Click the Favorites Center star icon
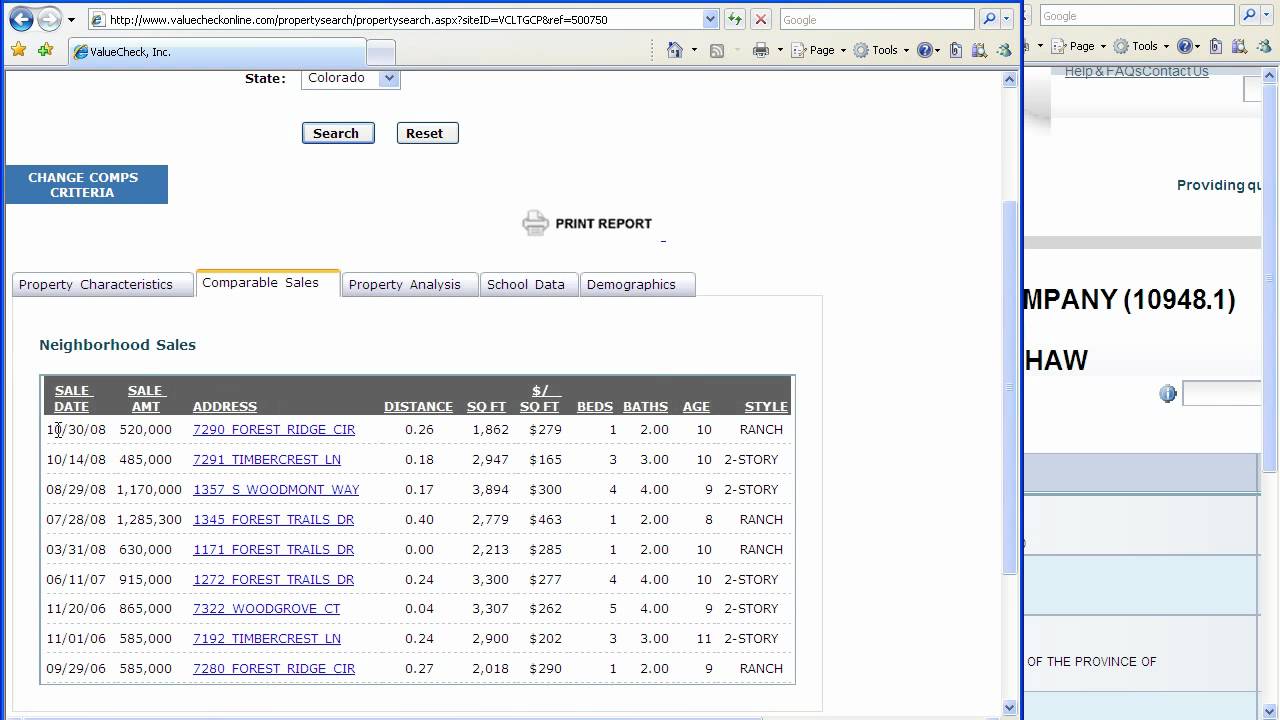This screenshot has width=1280, height=720. point(18,50)
